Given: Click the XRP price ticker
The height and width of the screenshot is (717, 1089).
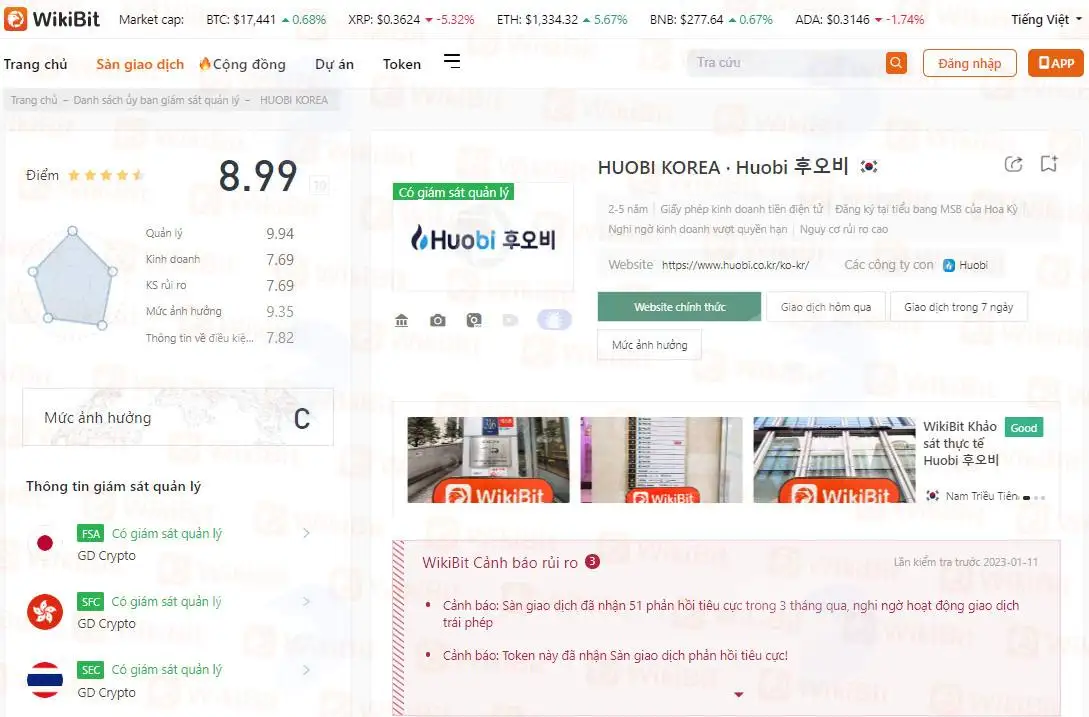Looking at the screenshot, I should 411,19.
